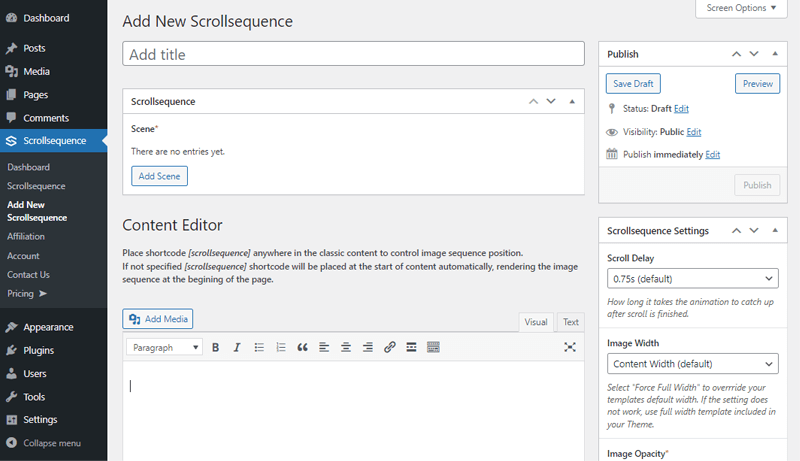
Task: Align text right
Action: point(367,347)
